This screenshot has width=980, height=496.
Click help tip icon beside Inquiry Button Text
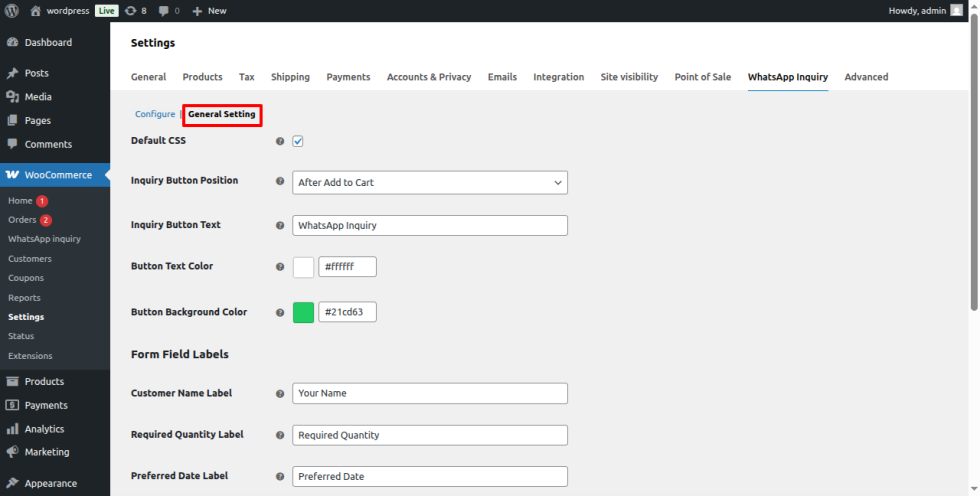[280, 226]
